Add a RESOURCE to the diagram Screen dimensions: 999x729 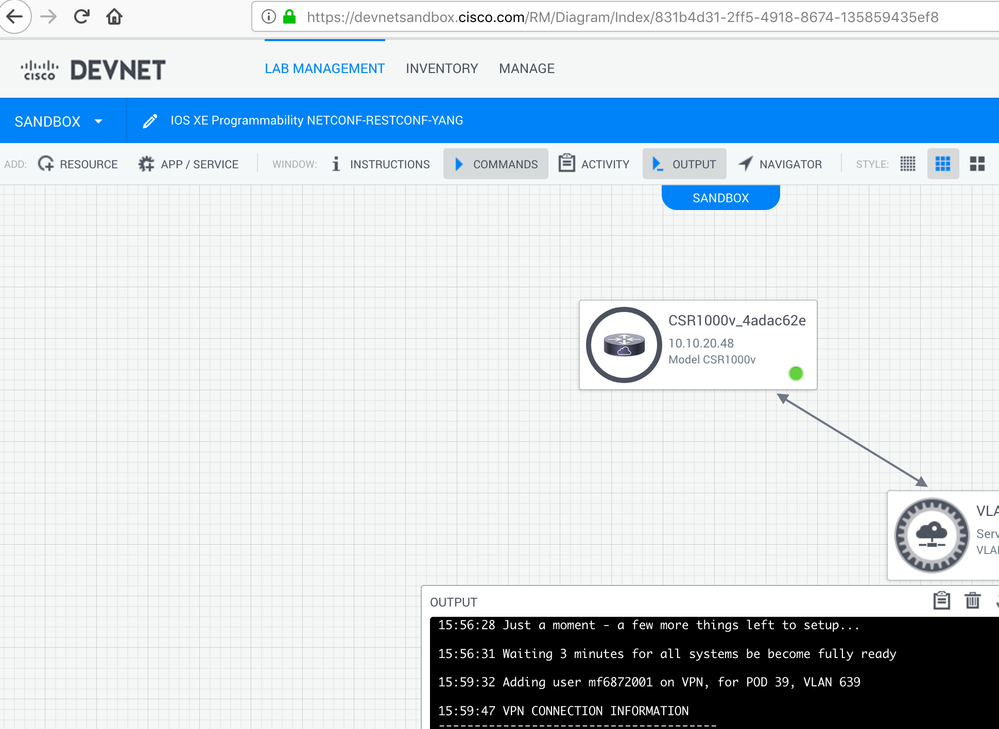(78, 164)
